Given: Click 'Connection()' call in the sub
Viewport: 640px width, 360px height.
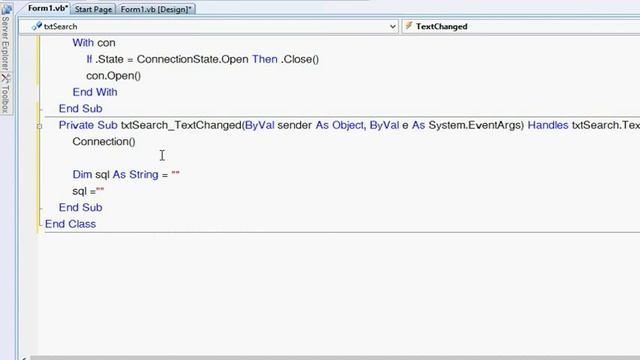Looking at the screenshot, I should 104,142.
